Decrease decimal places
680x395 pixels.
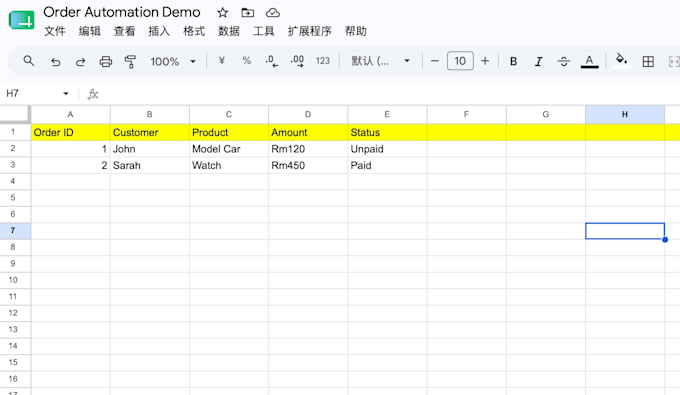point(272,61)
